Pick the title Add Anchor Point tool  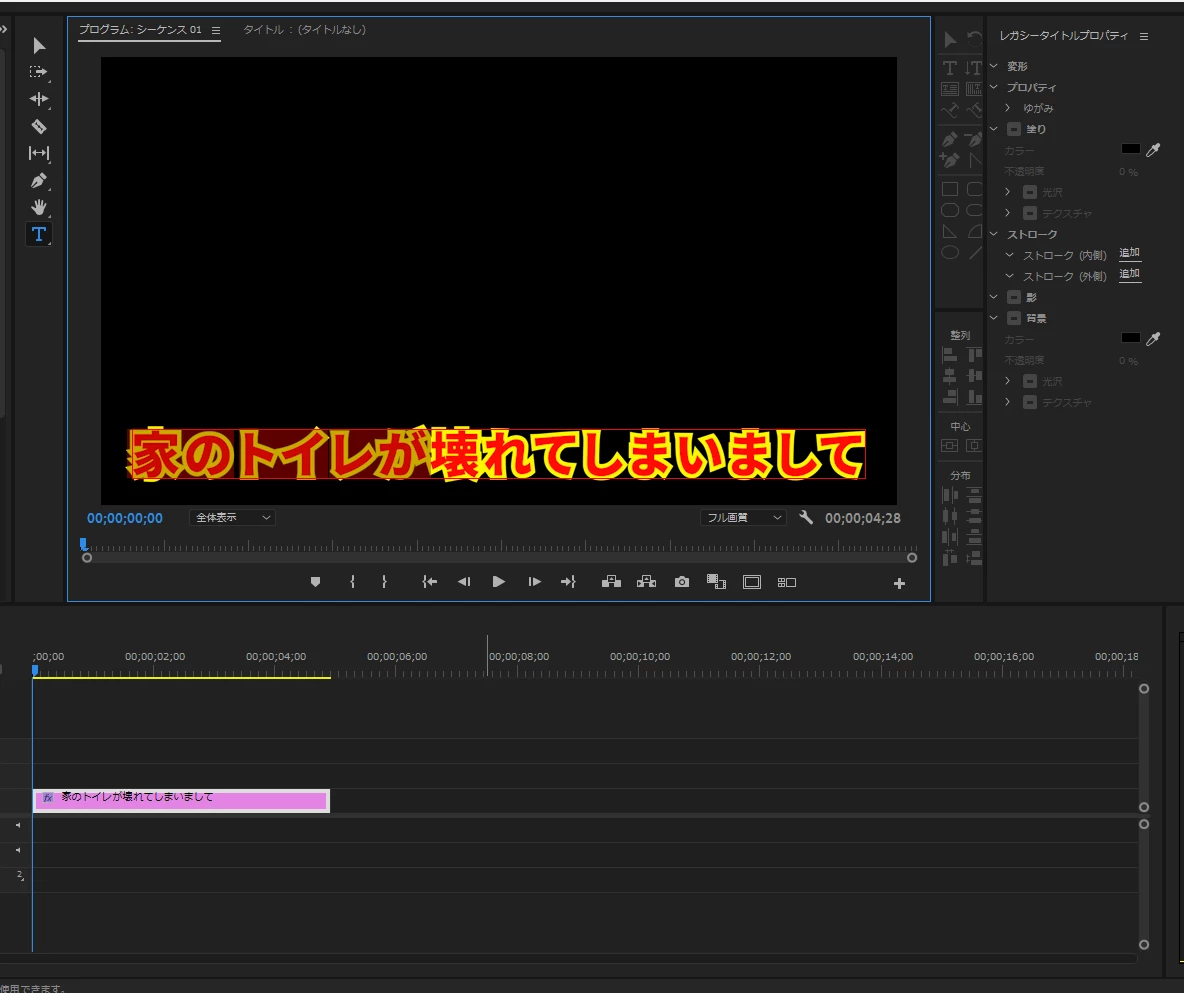(950, 160)
